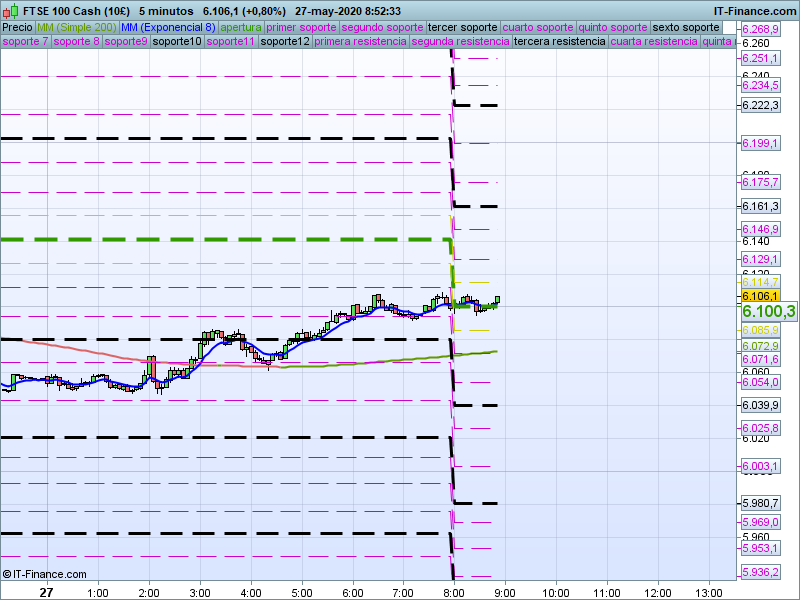Click the '5 minutos' timeframe text in header

coord(166,10)
